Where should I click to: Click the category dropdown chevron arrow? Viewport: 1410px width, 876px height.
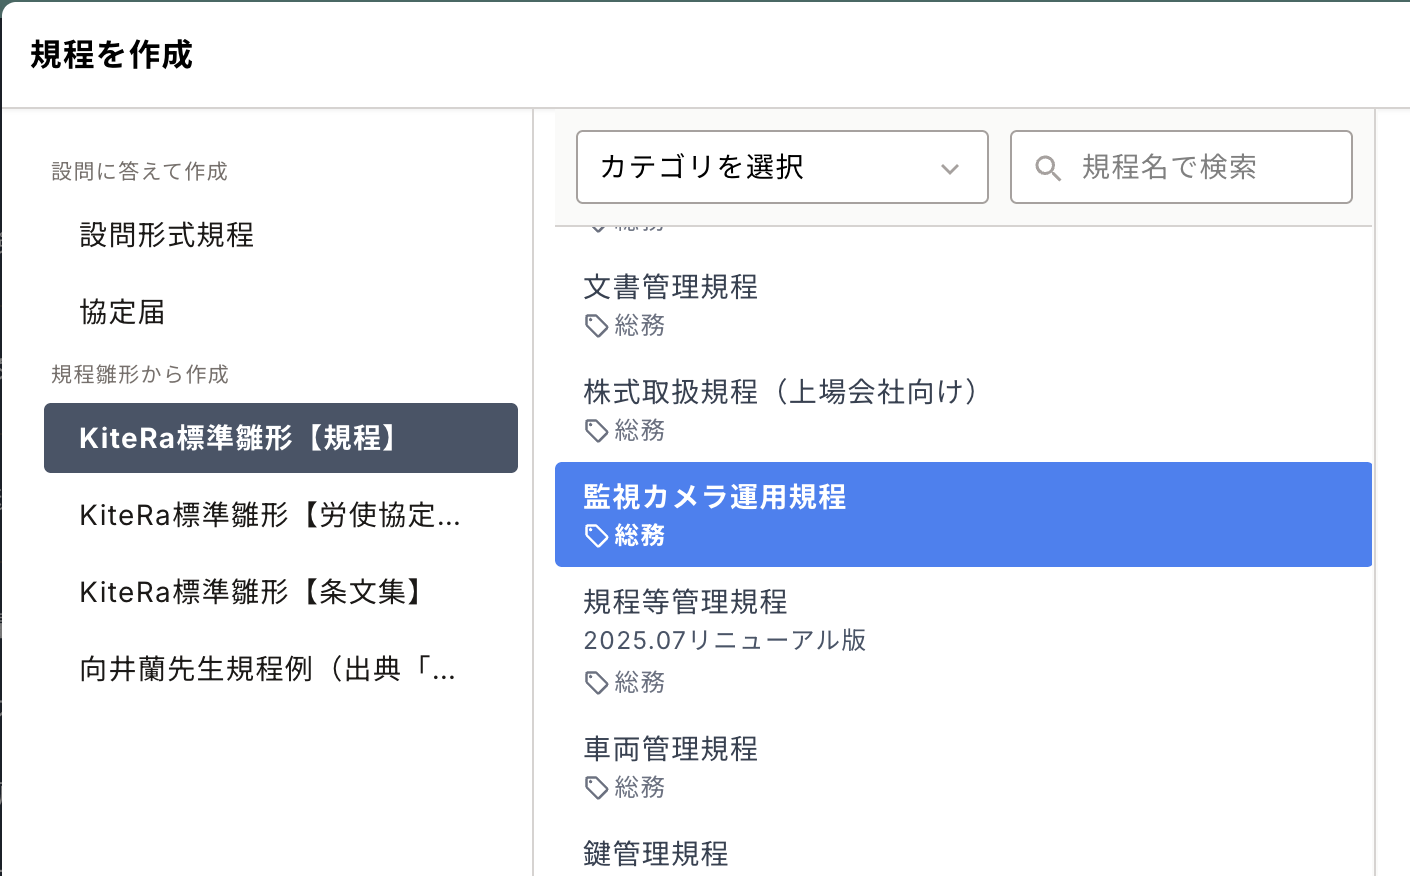coord(950,169)
